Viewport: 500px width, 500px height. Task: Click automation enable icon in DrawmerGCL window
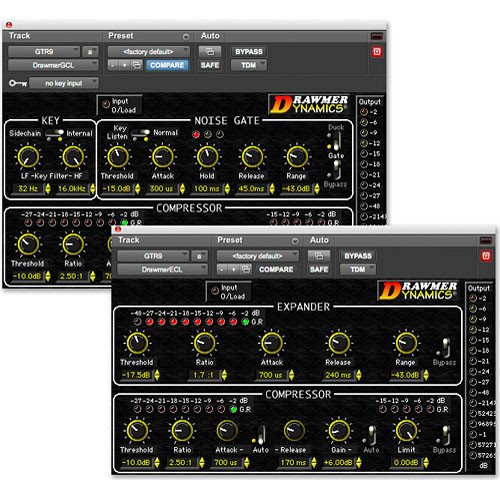(210, 51)
